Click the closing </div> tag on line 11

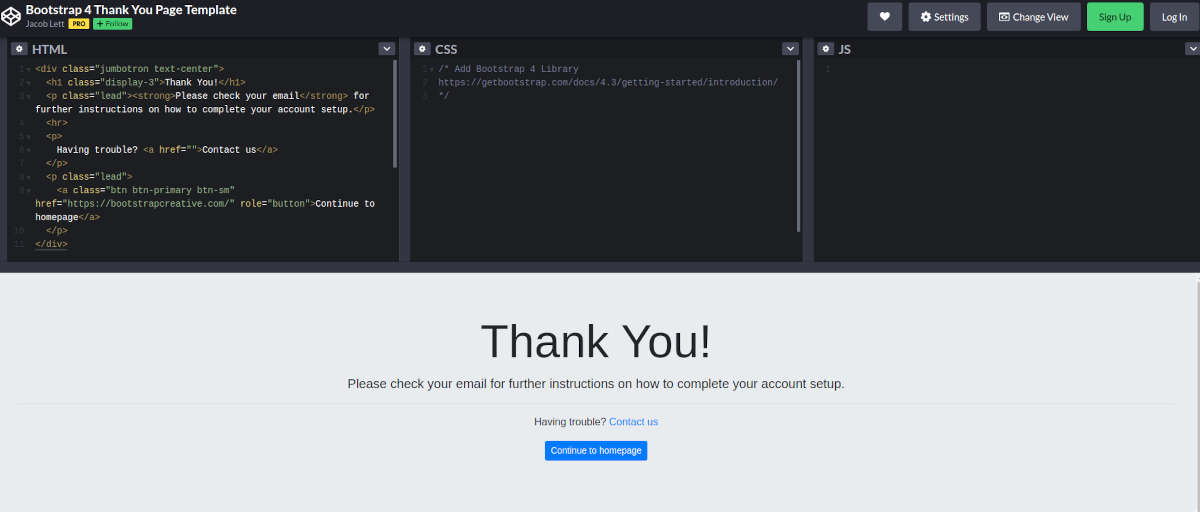tap(51, 244)
